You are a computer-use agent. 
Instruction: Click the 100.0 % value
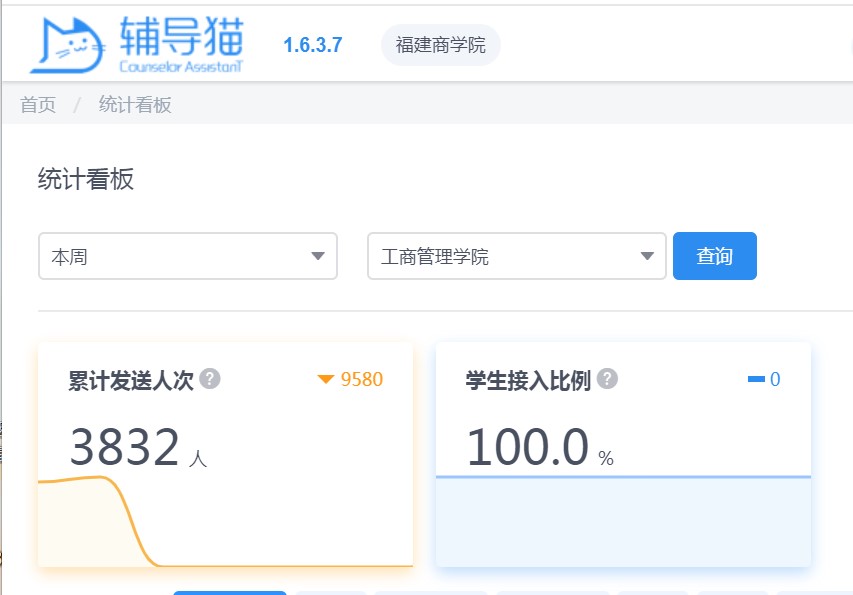pyautogui.click(x=539, y=448)
